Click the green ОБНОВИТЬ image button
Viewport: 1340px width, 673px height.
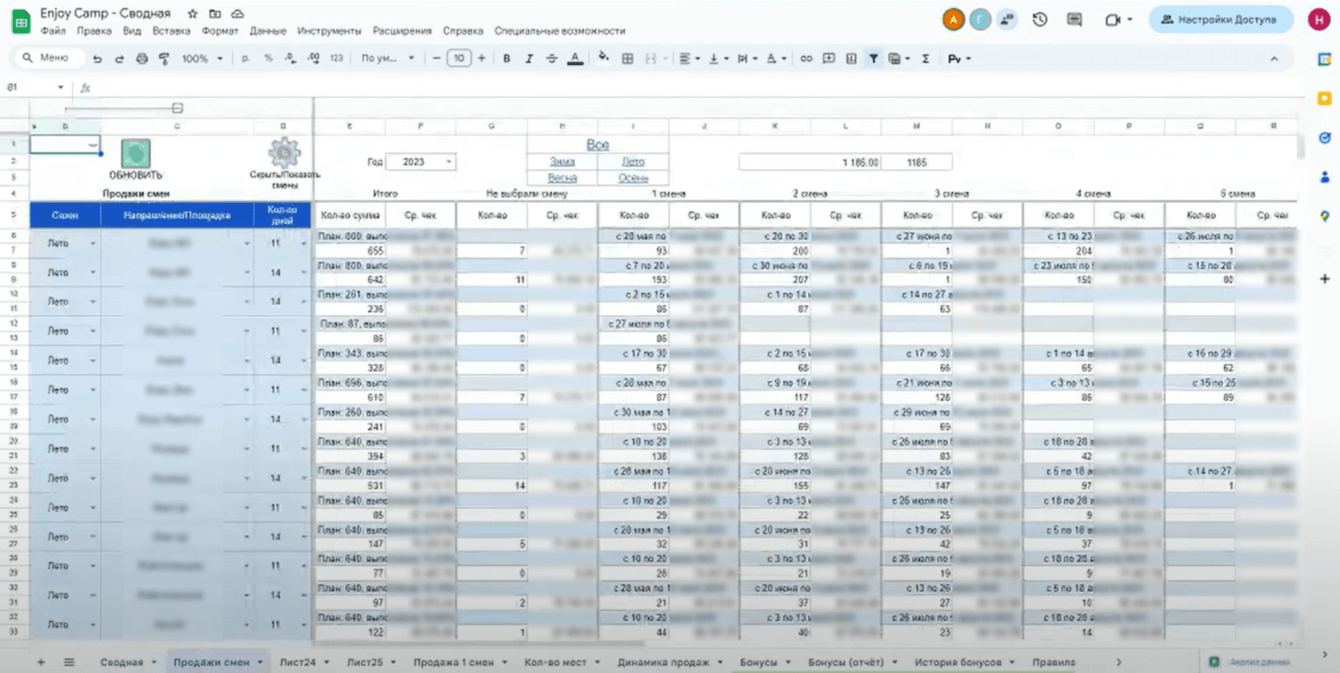(135, 153)
